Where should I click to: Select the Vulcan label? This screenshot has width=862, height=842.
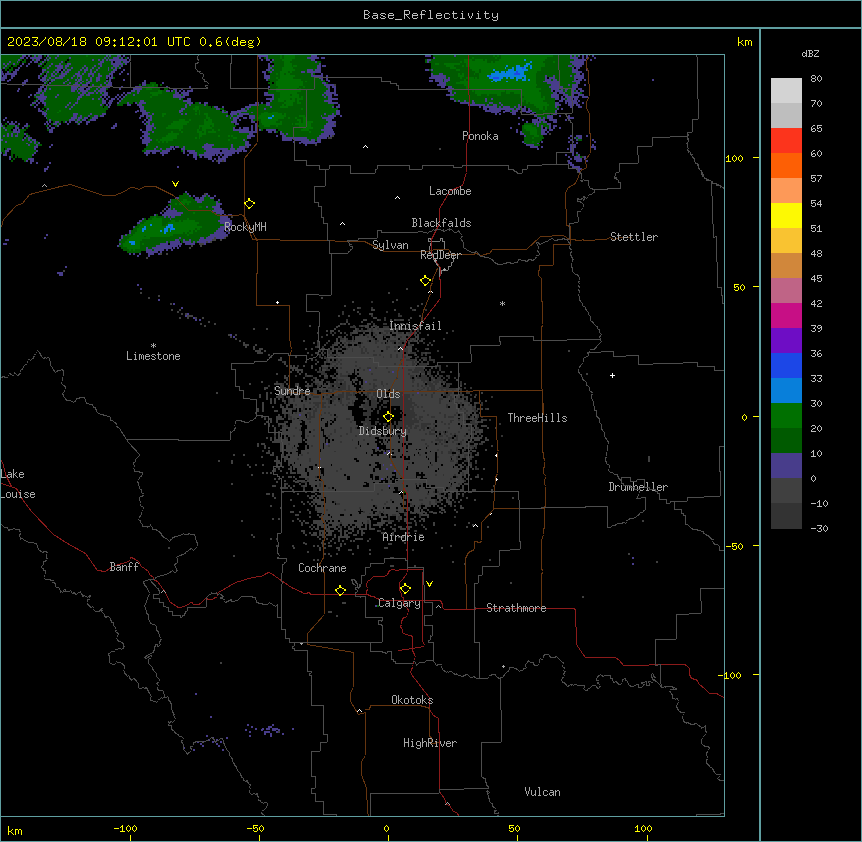[543, 792]
